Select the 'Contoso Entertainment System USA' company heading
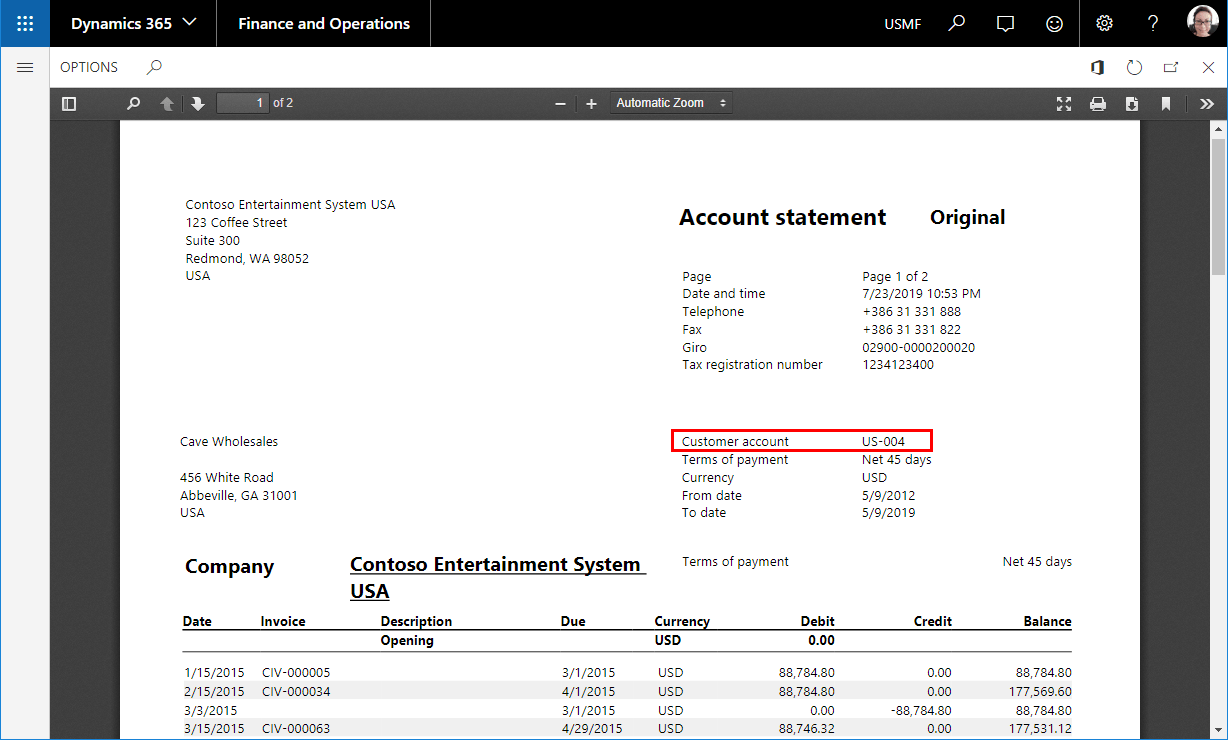Screen dimensions: 1228x740 (x=497, y=578)
